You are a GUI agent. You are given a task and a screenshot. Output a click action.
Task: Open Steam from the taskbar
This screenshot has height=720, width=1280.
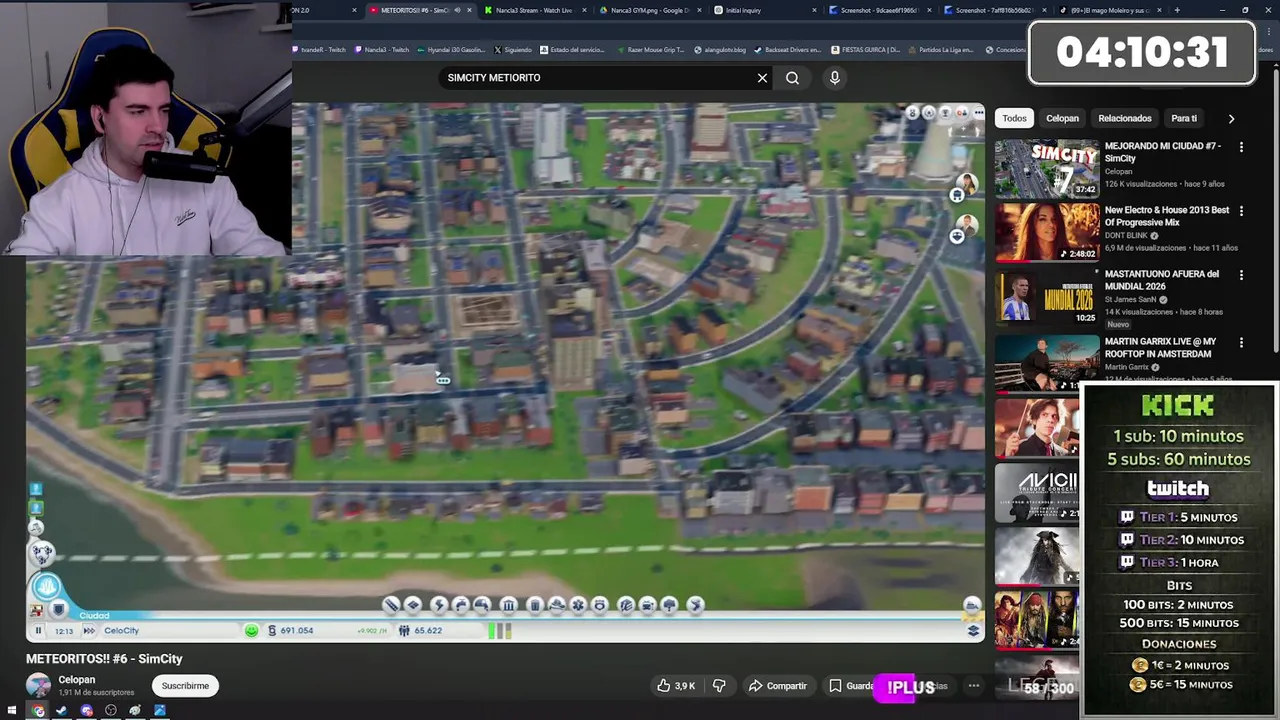(x=62, y=710)
